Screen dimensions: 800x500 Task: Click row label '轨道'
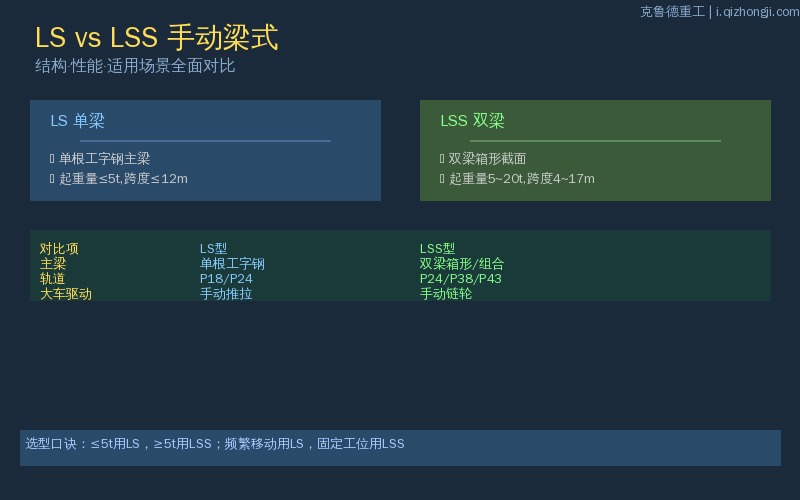pos(53,279)
